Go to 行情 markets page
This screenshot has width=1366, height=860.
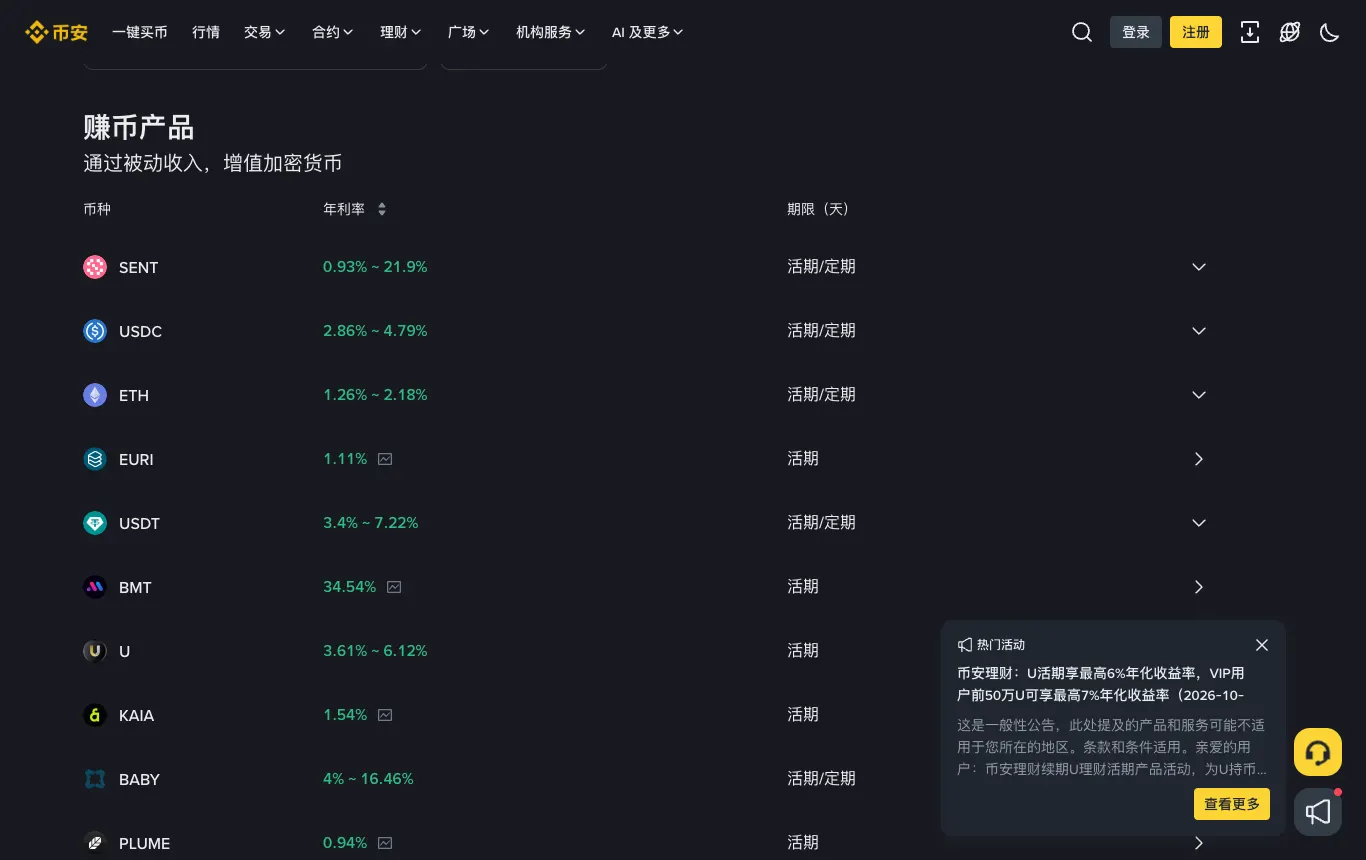(206, 32)
